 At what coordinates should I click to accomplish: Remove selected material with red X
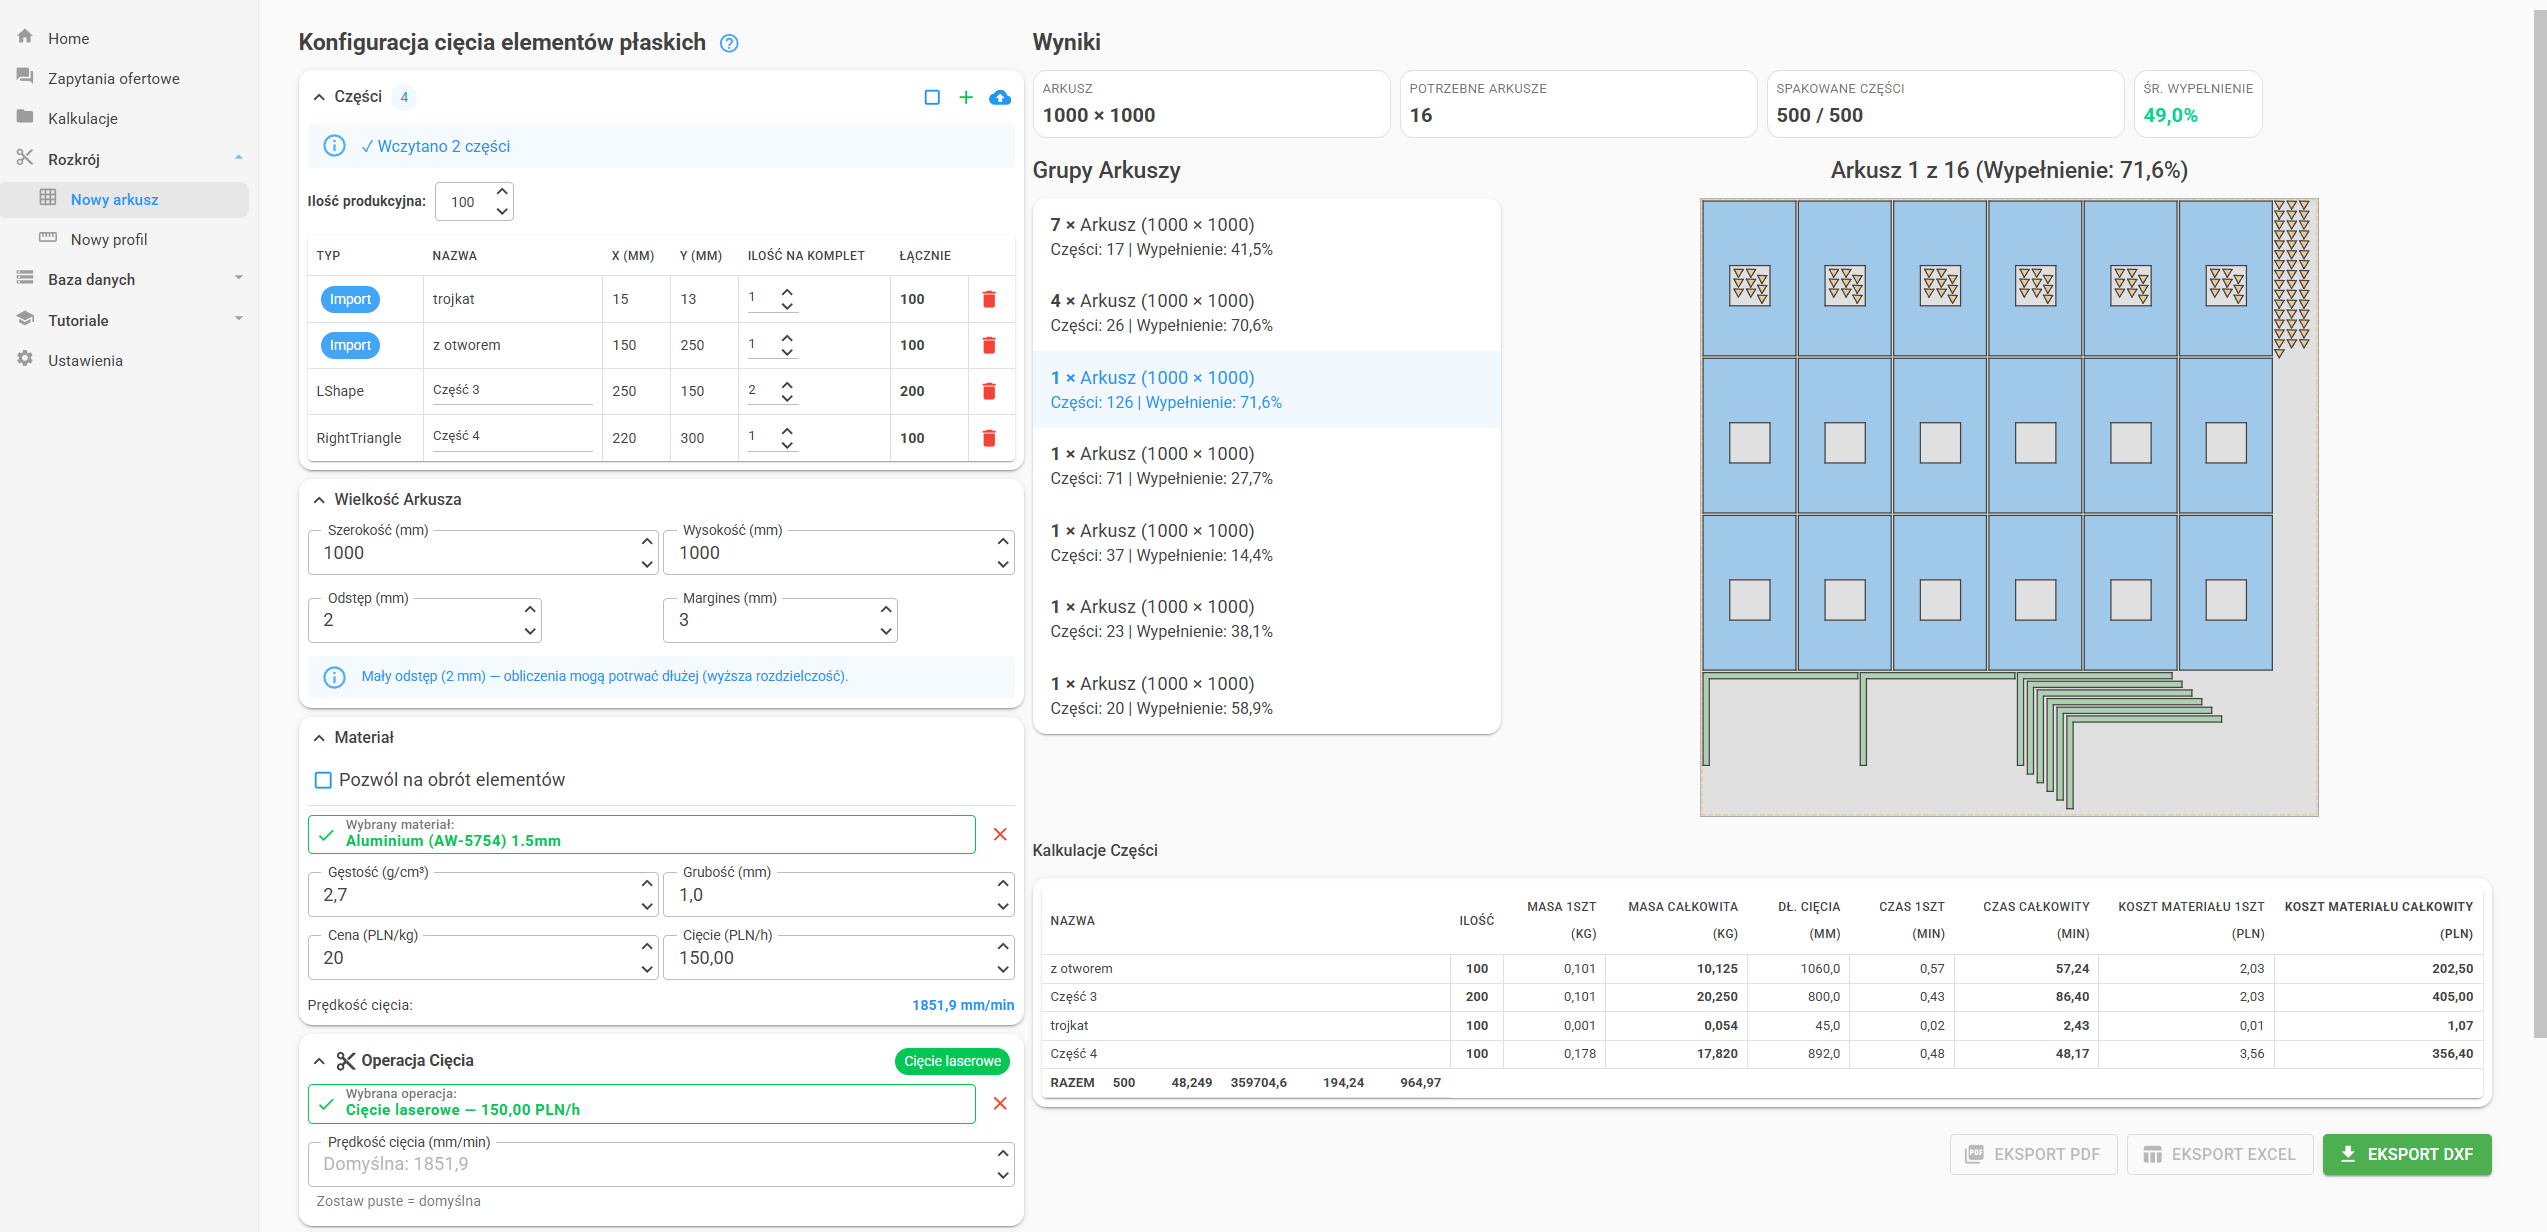(999, 834)
